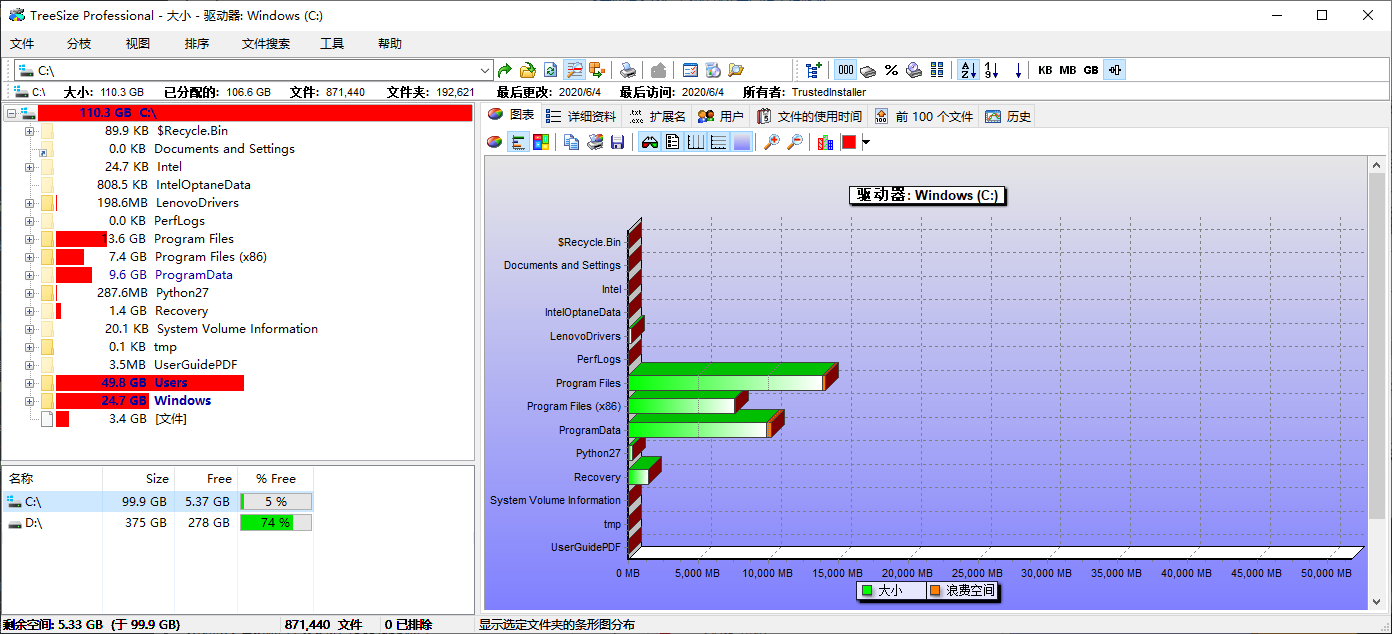Toggle the vertical grid lines button
This screenshot has width=1392, height=634.
696,142
